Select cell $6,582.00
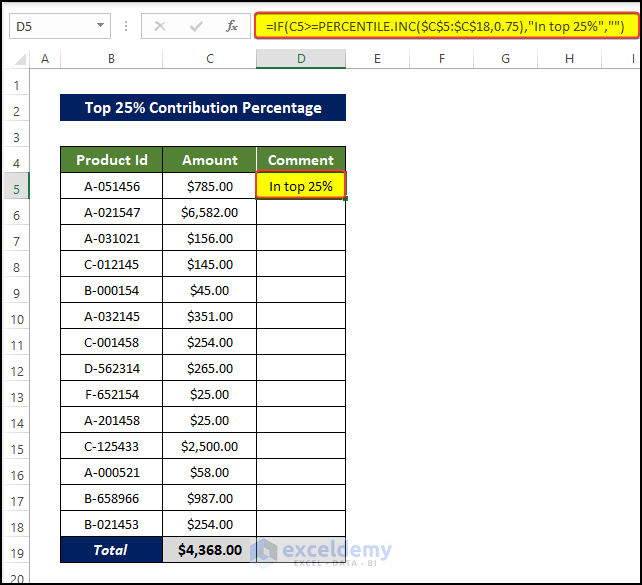 click(210, 212)
